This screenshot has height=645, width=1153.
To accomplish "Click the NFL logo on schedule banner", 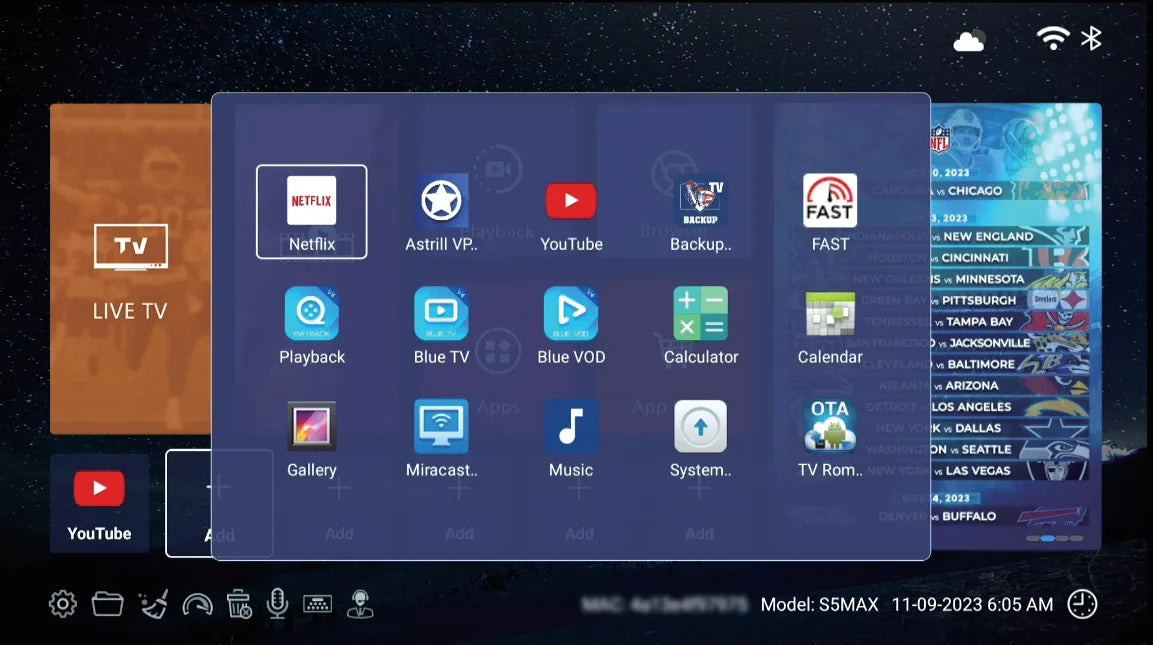I will 940,138.
